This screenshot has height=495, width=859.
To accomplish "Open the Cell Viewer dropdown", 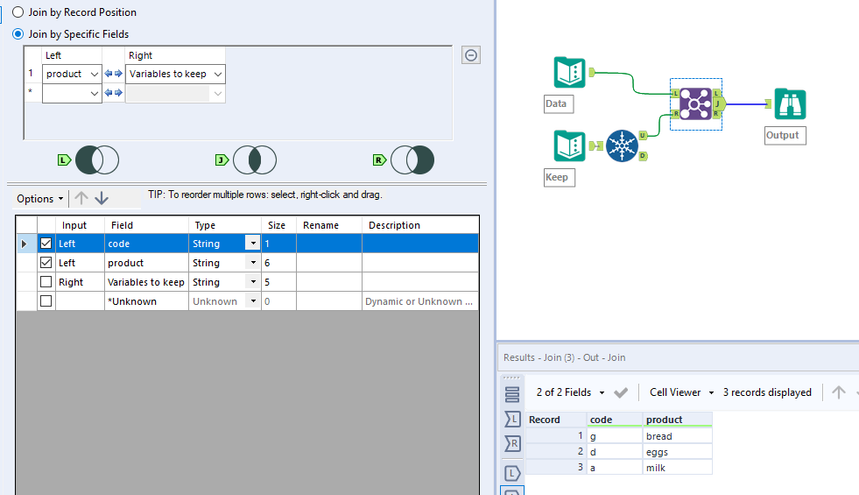I will point(682,392).
